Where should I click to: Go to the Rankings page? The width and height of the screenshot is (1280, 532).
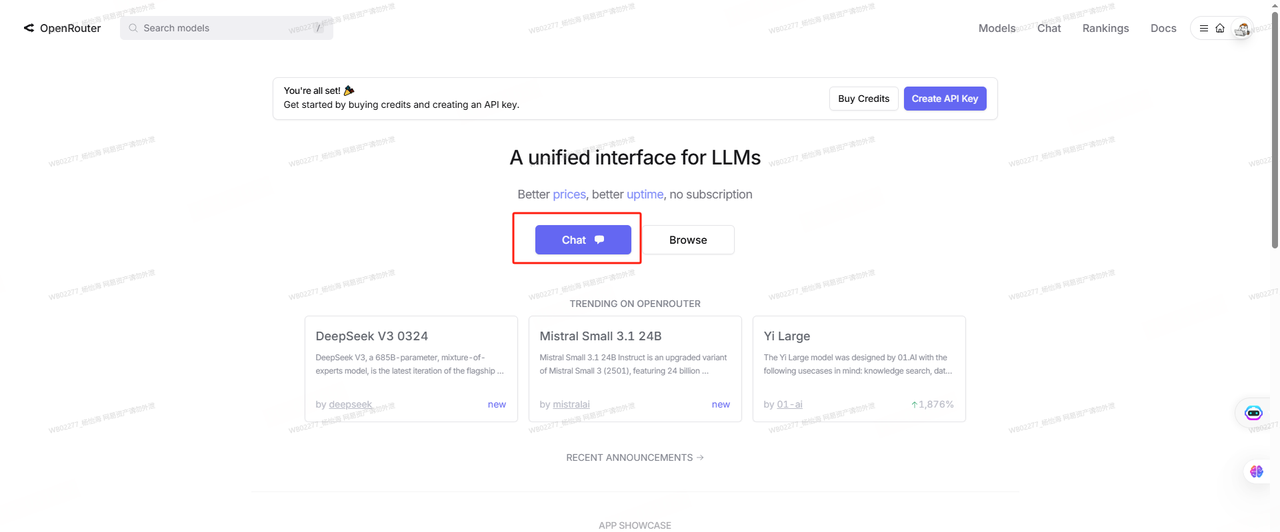(1105, 28)
